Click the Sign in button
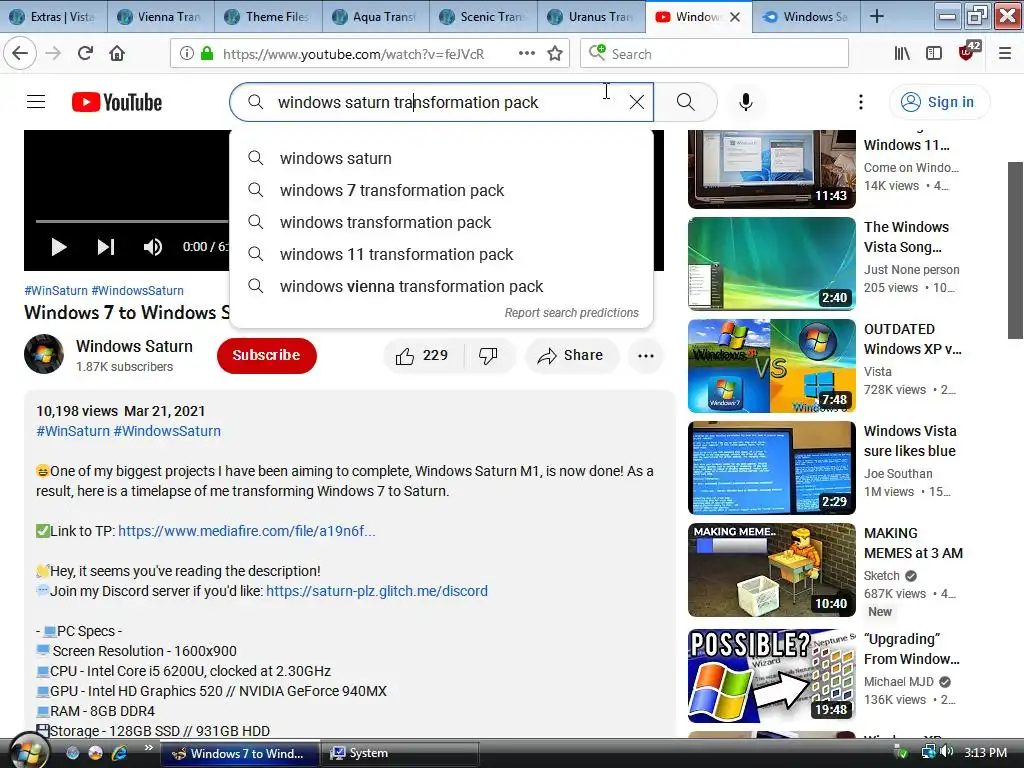This screenshot has width=1024, height=768. (x=939, y=102)
